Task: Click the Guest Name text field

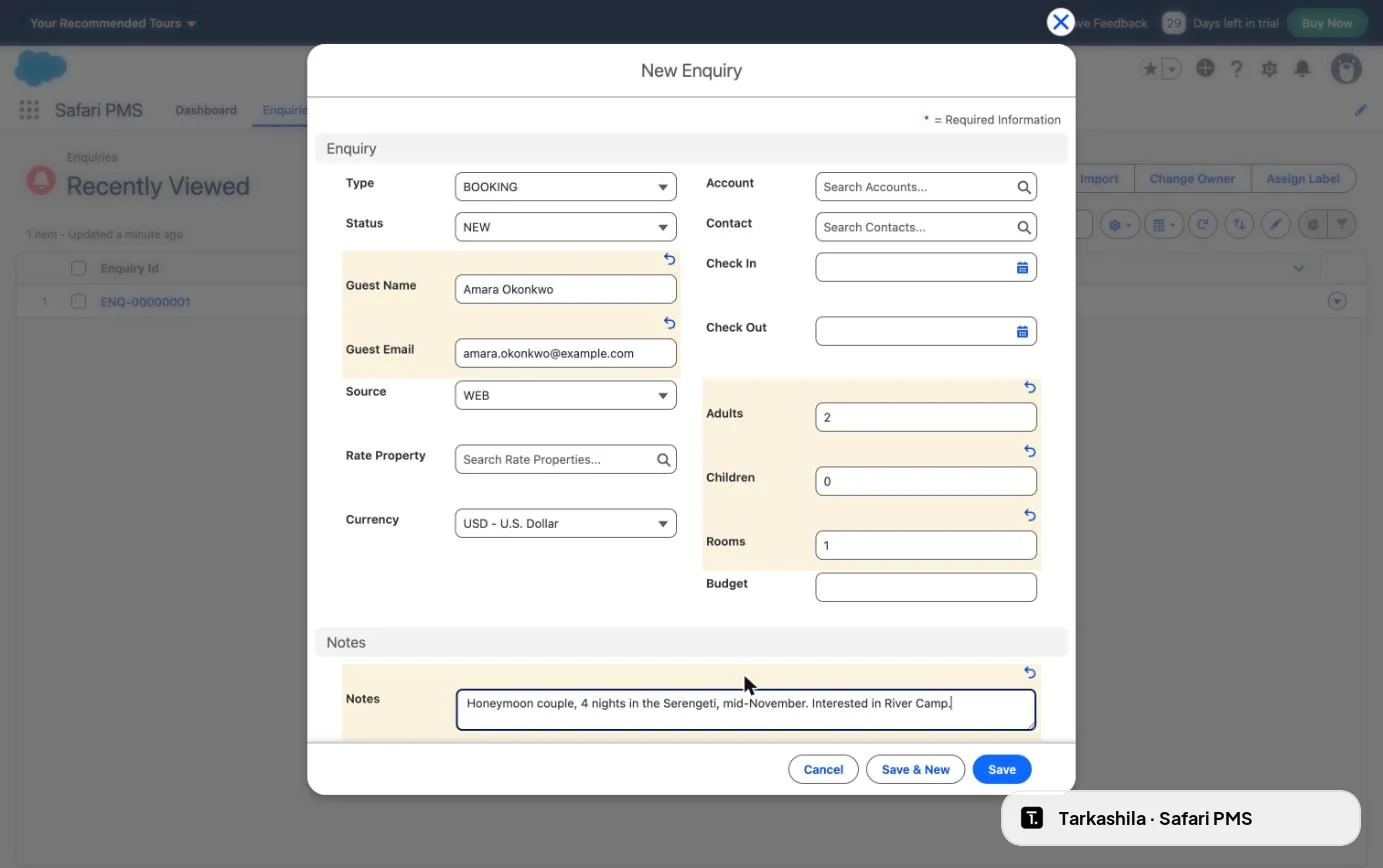Action: point(566,289)
